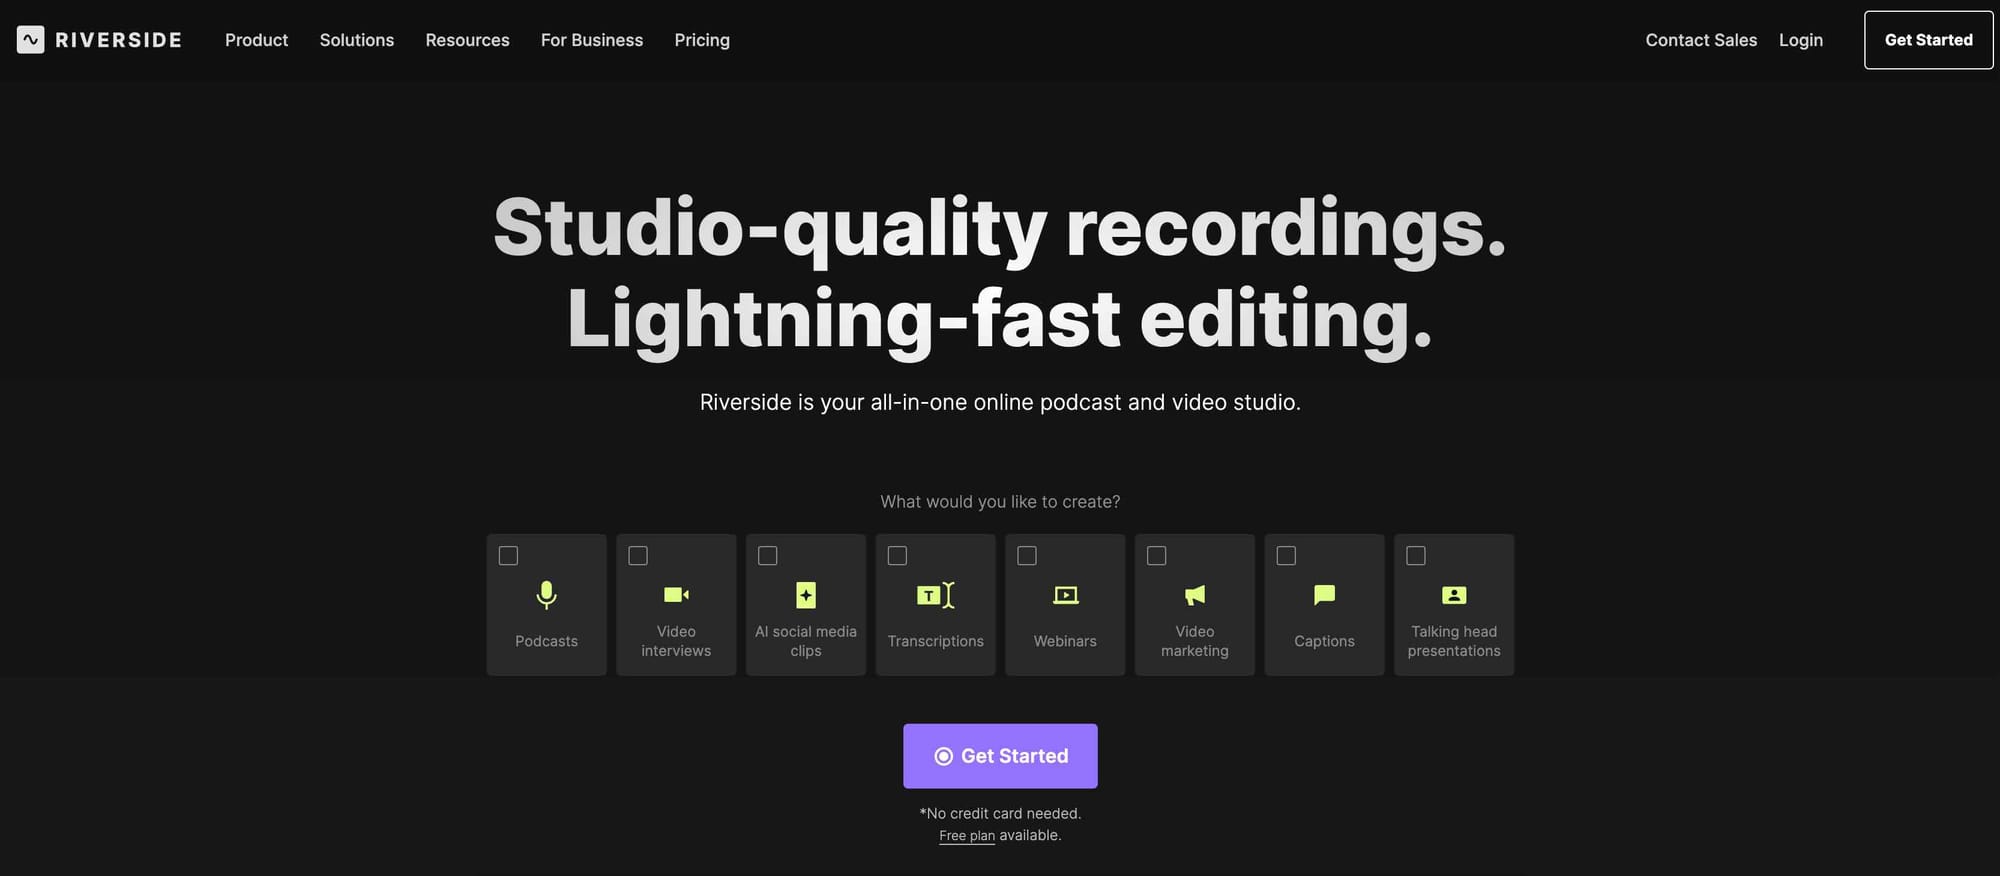The height and width of the screenshot is (876, 2000).
Task: Click the Captions speech bubble icon
Action: click(1325, 595)
